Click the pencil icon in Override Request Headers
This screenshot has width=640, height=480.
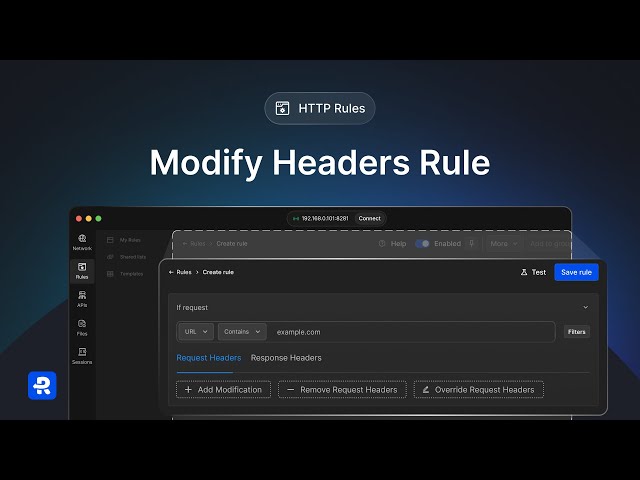click(x=426, y=390)
